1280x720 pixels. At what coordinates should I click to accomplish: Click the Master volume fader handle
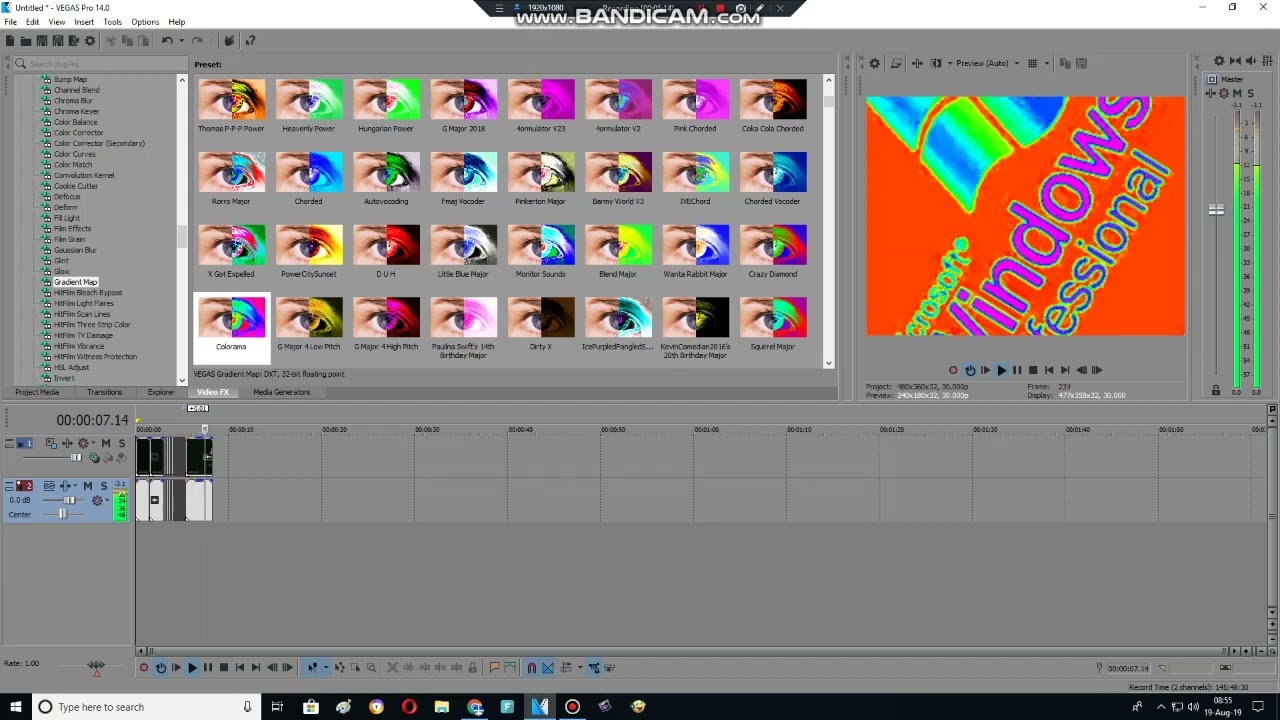coord(1216,210)
